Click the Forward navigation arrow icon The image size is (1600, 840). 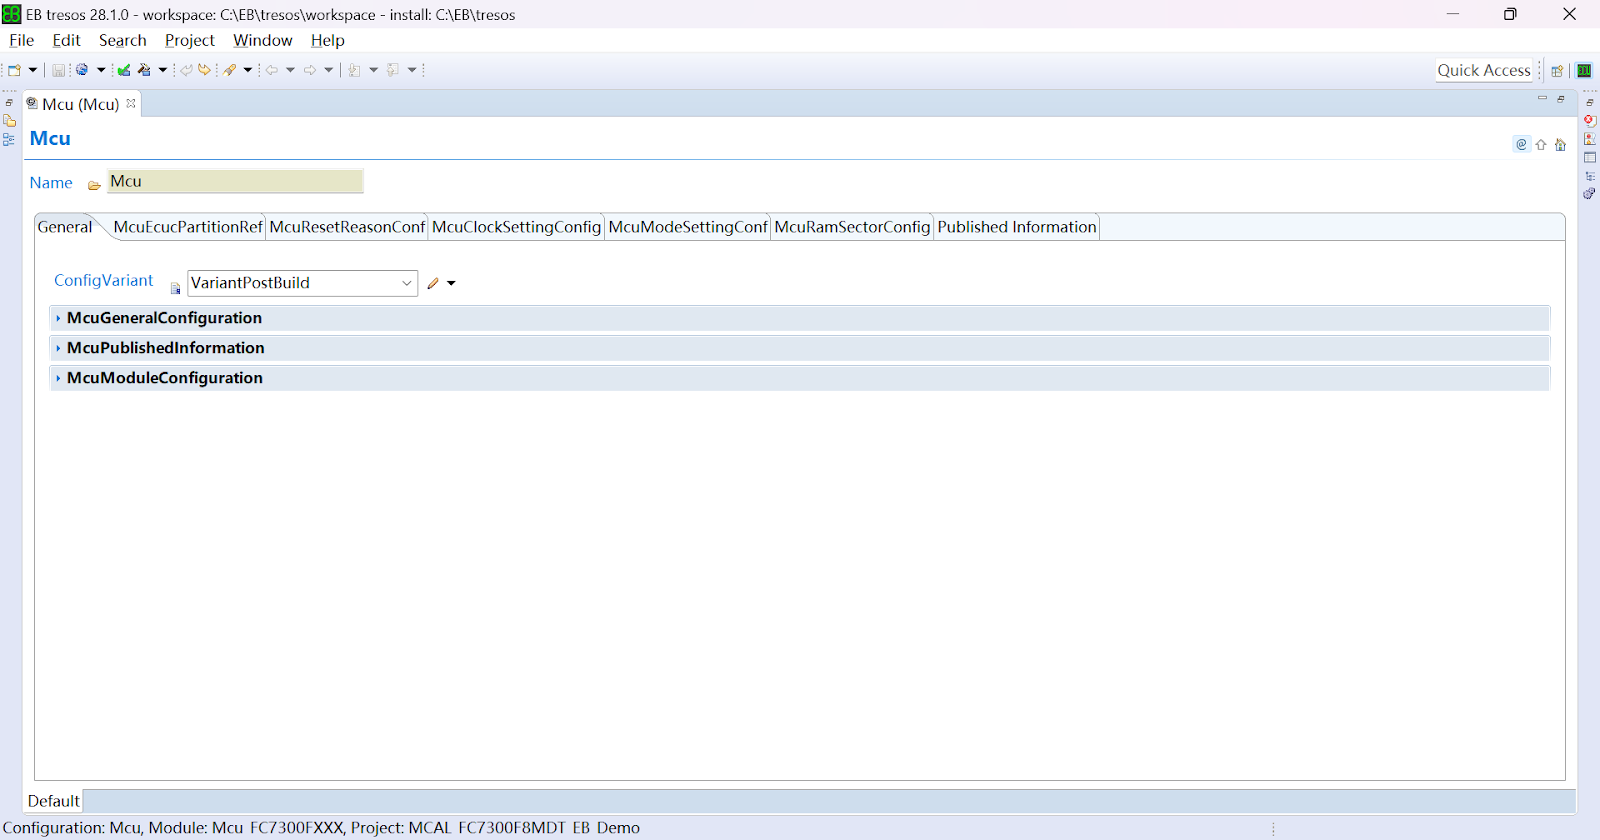click(310, 70)
